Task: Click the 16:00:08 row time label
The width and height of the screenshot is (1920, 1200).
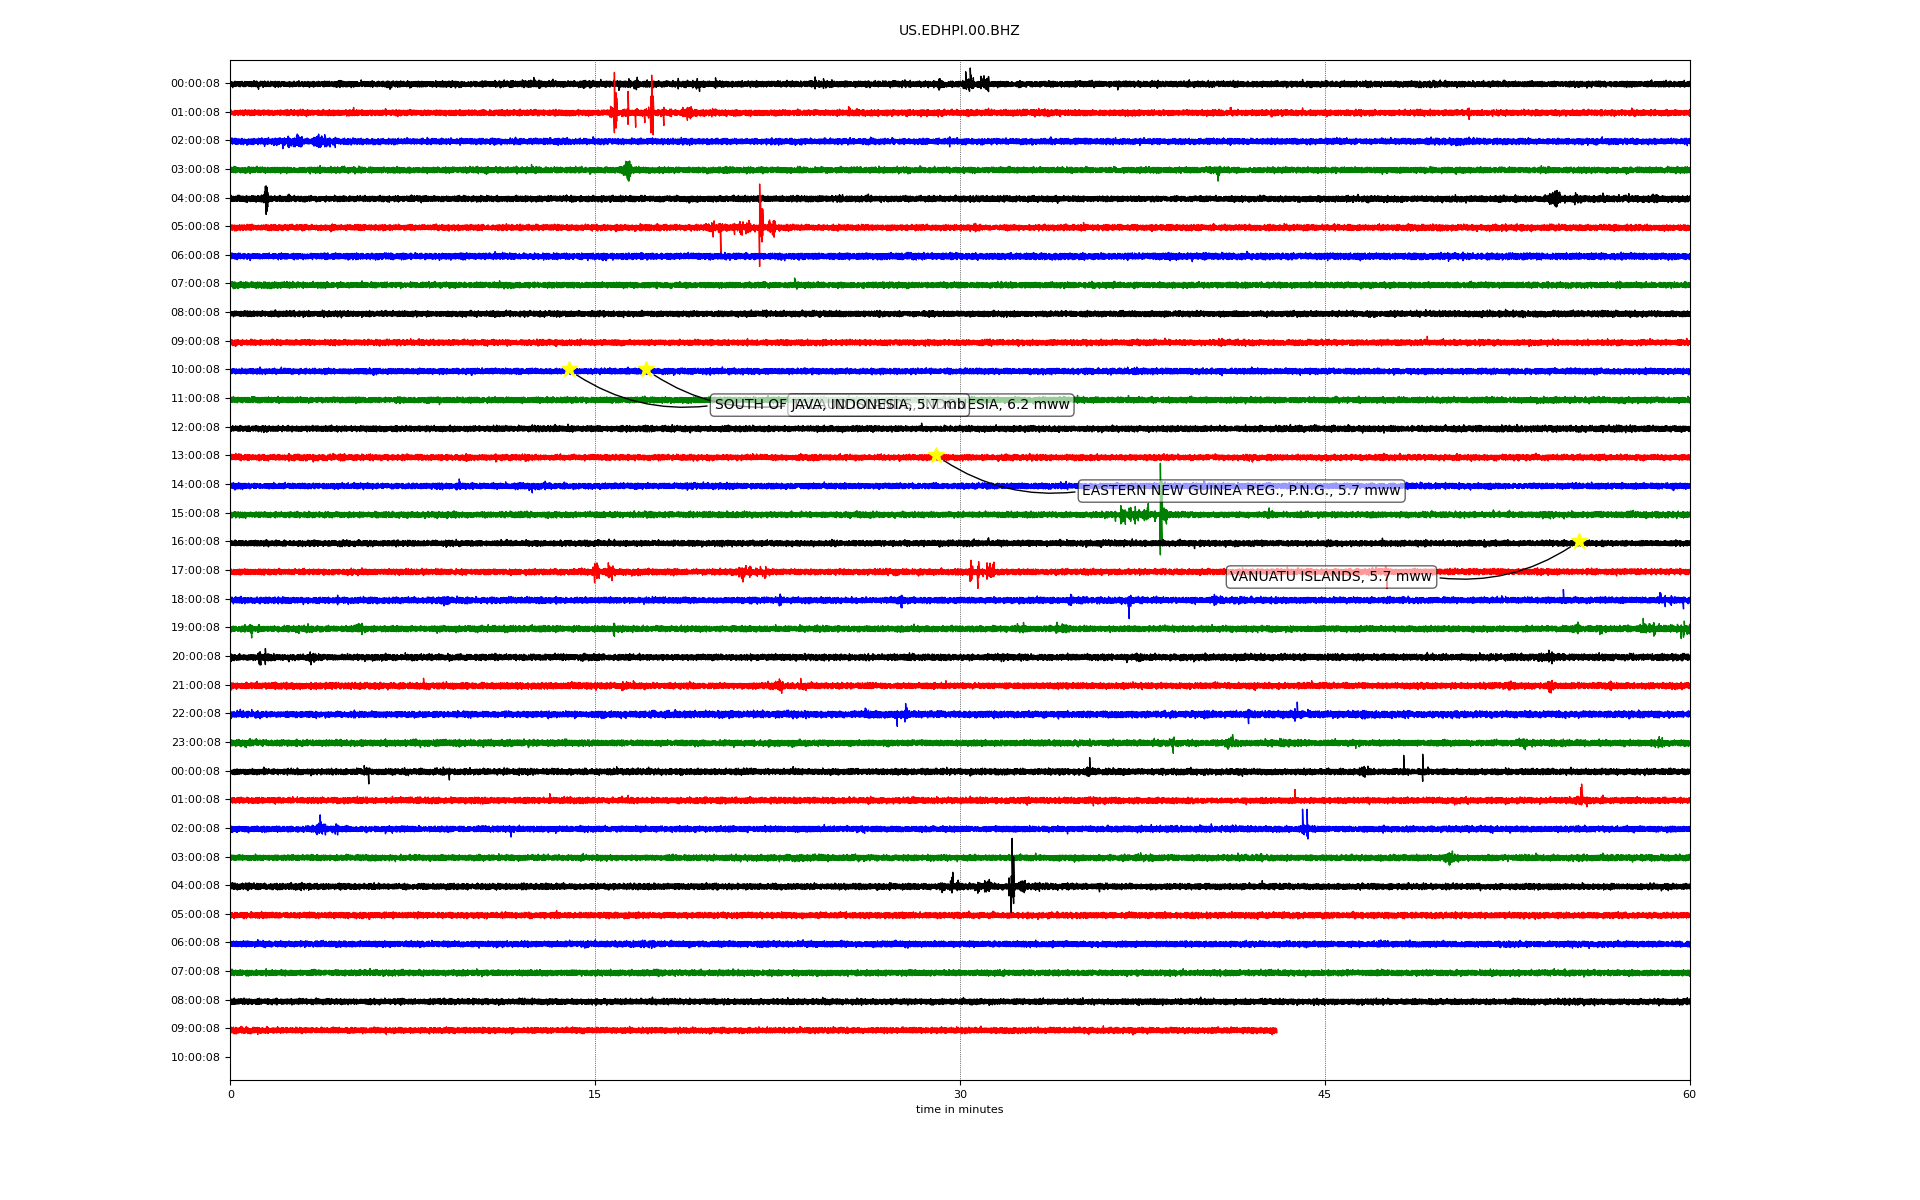Action: tap(195, 542)
